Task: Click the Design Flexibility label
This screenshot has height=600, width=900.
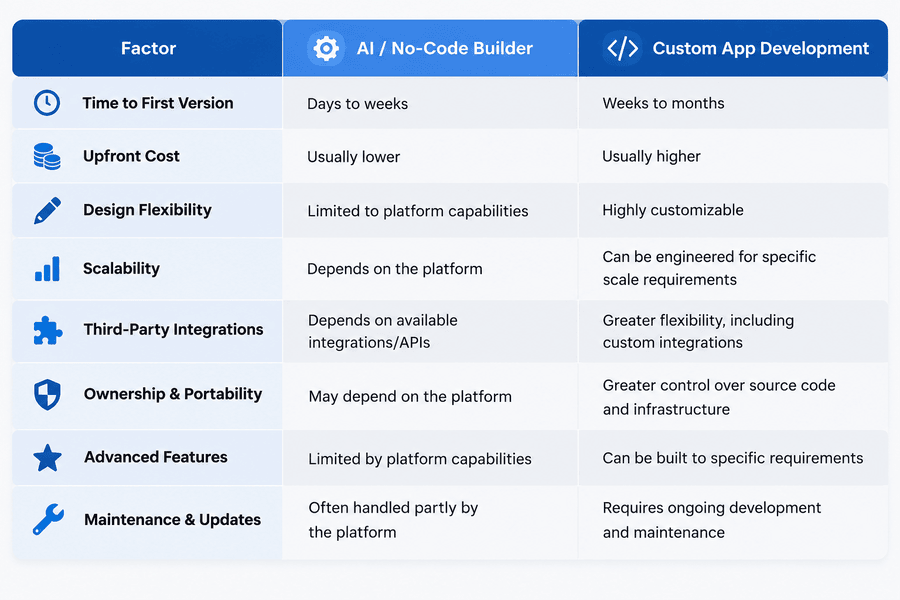Action: point(148,210)
